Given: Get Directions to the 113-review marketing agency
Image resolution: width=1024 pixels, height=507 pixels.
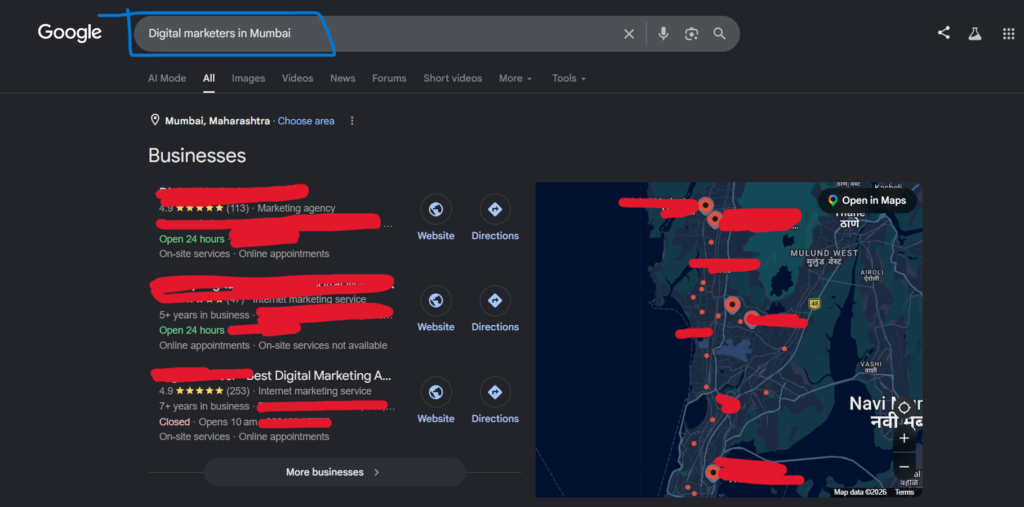Looking at the screenshot, I should [495, 218].
